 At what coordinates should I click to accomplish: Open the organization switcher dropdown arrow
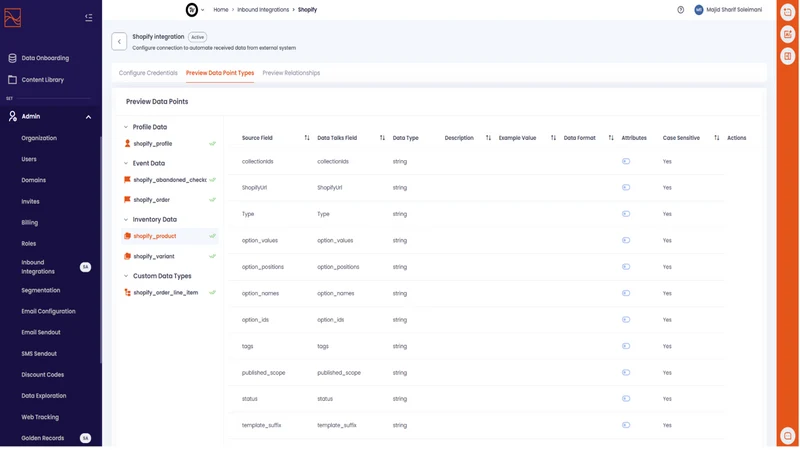coord(203,10)
